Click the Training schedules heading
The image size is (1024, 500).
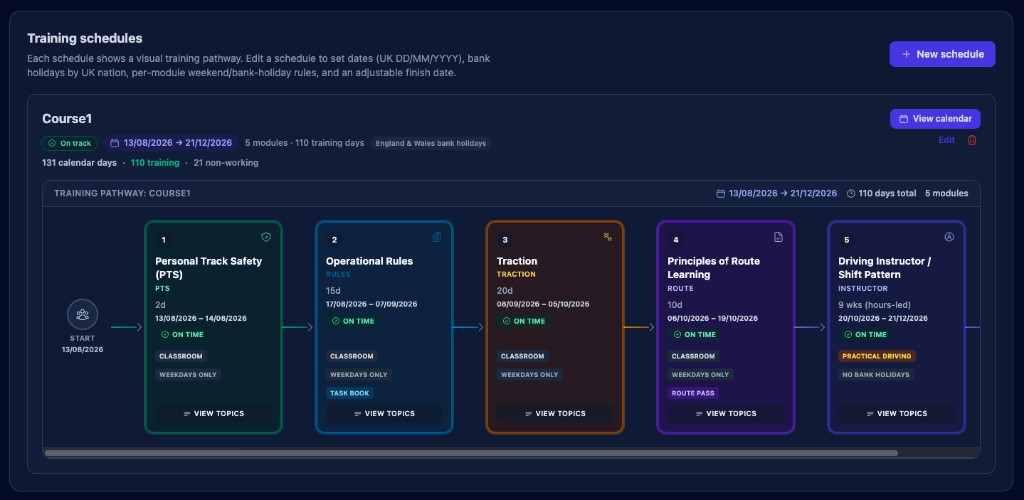click(x=85, y=39)
